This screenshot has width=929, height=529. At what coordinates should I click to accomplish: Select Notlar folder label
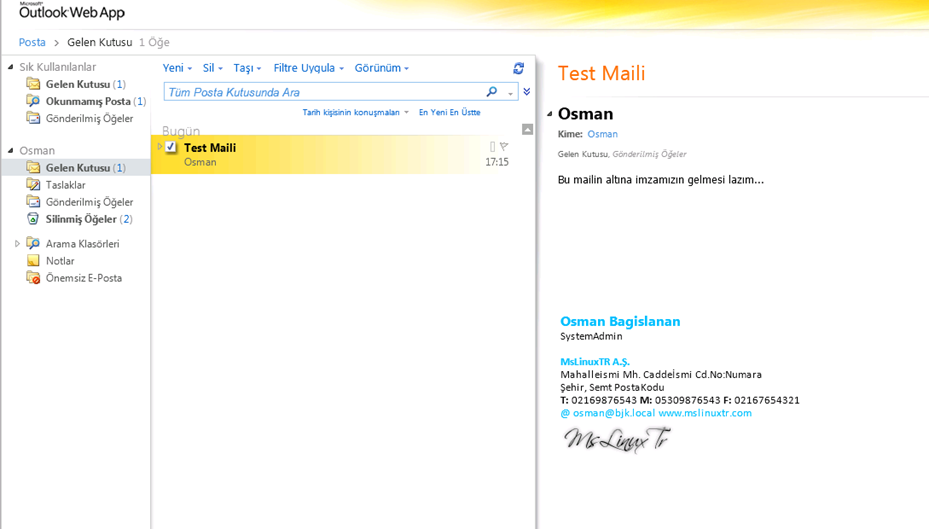click(x=60, y=261)
